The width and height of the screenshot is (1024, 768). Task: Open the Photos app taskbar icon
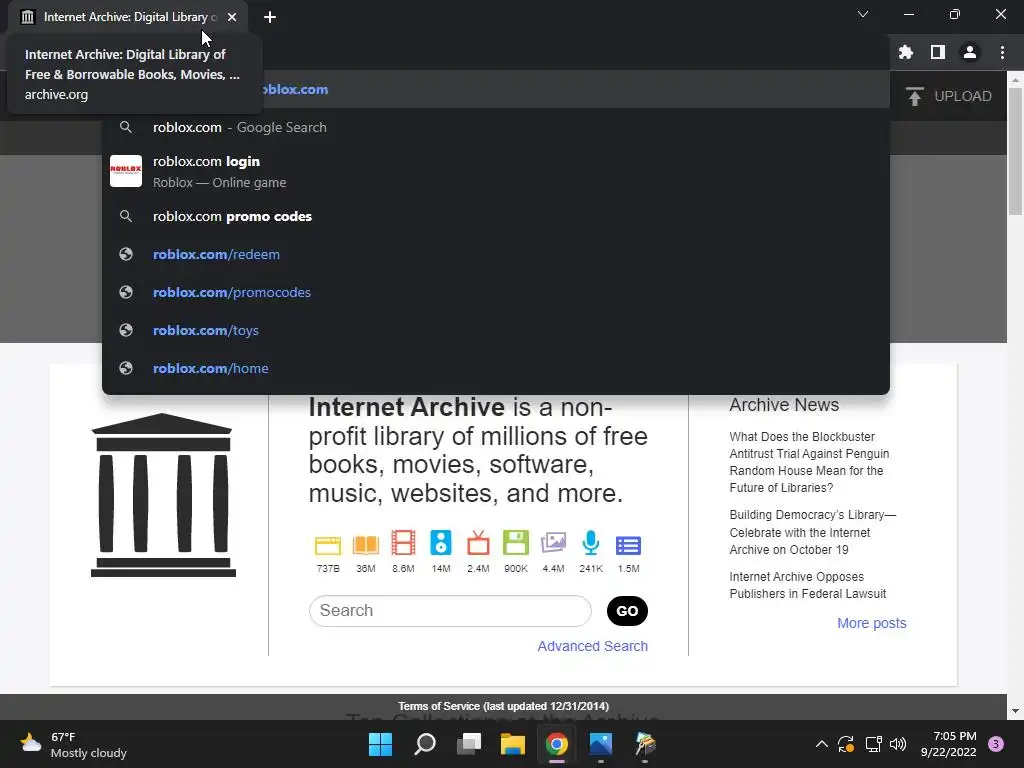click(x=601, y=744)
